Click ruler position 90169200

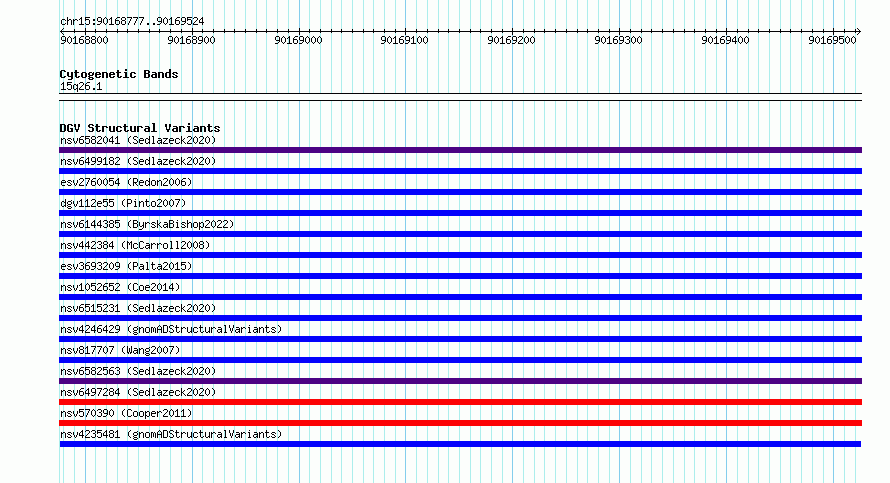[x=511, y=40]
